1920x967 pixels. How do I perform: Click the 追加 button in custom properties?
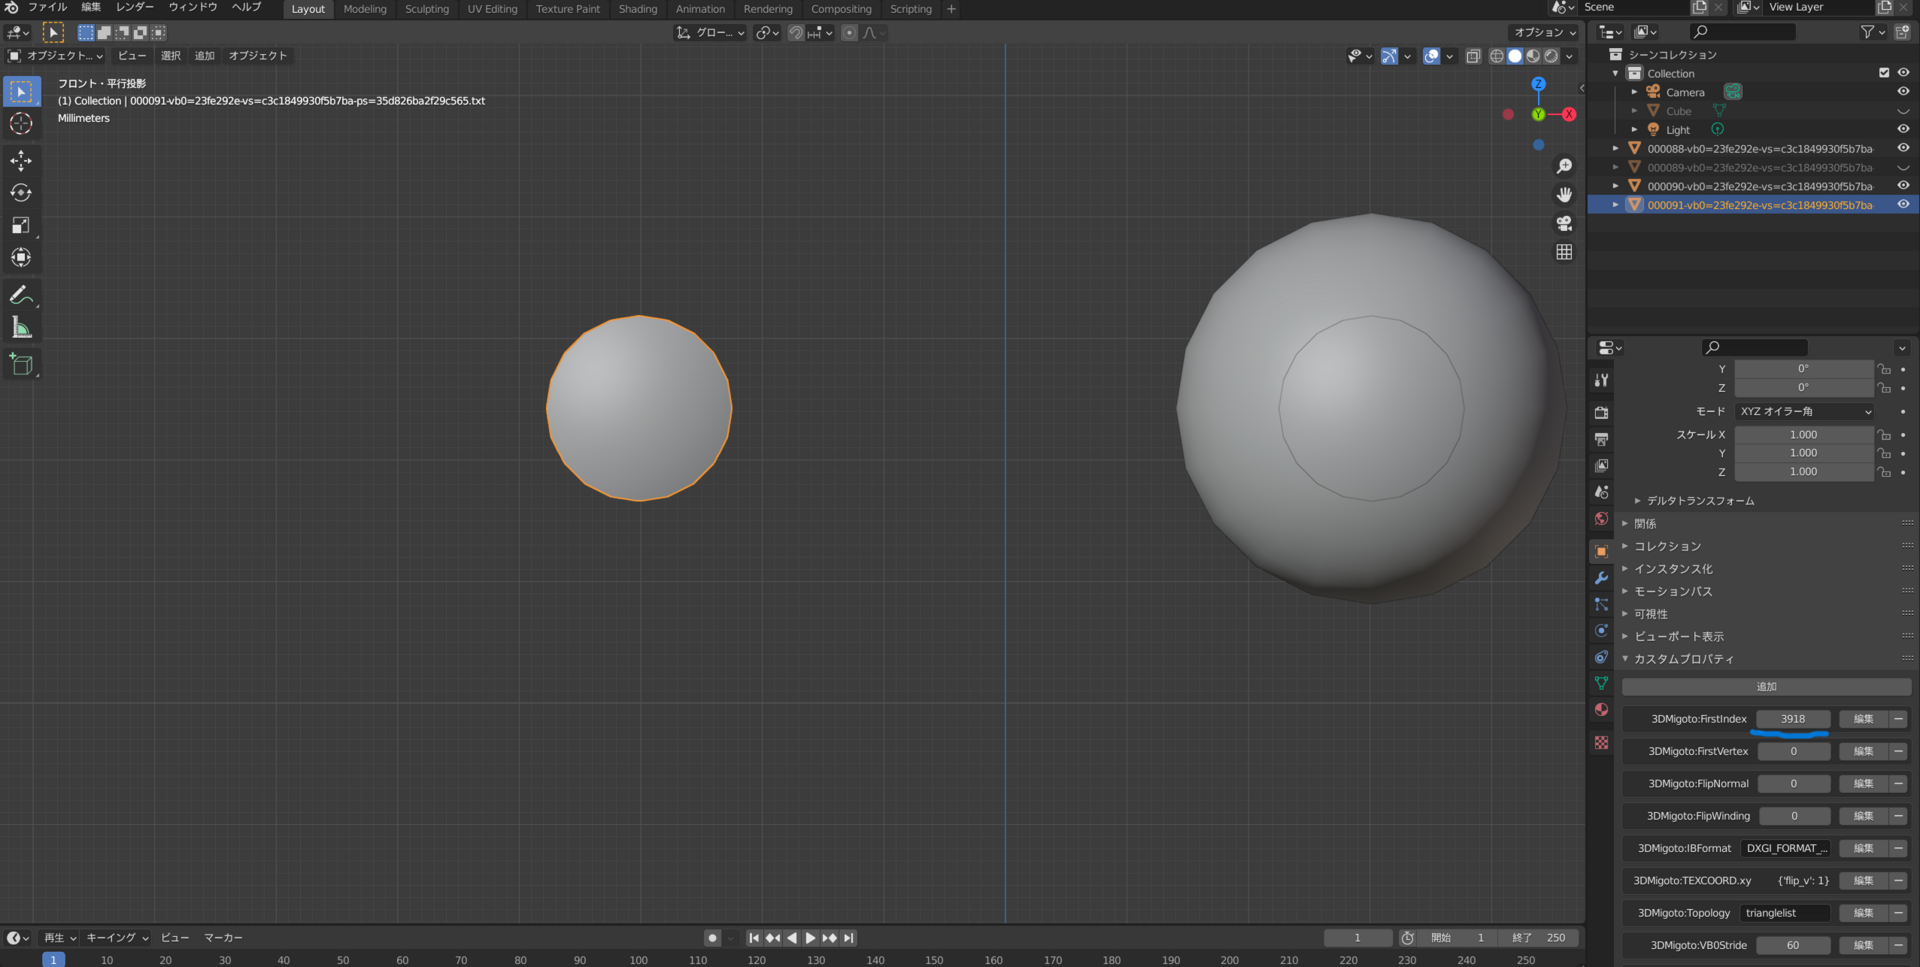click(x=1766, y=687)
